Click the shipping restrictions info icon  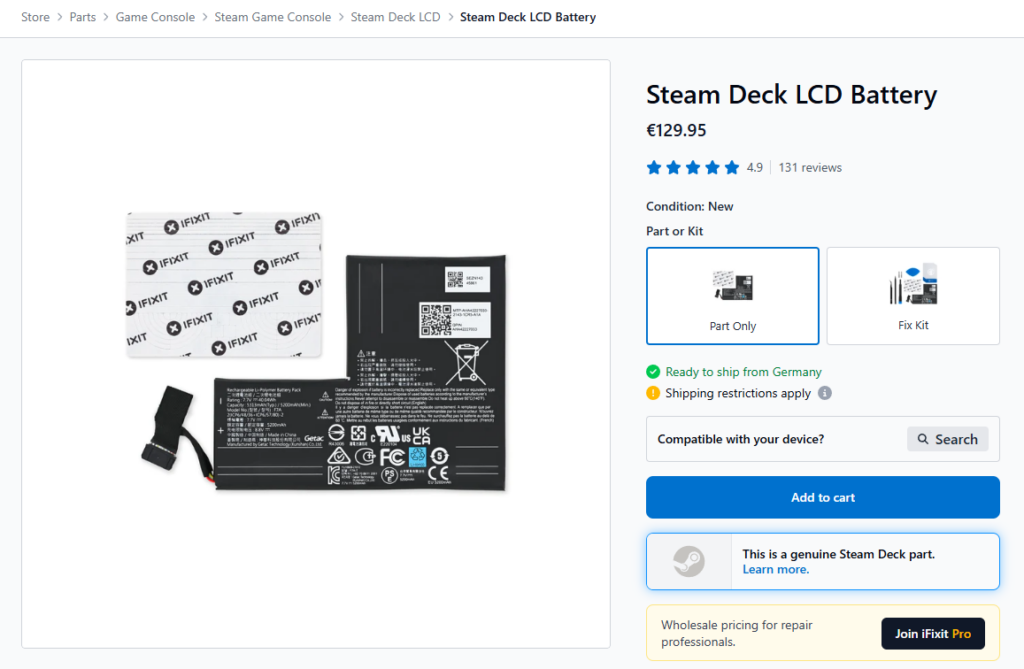coord(825,393)
